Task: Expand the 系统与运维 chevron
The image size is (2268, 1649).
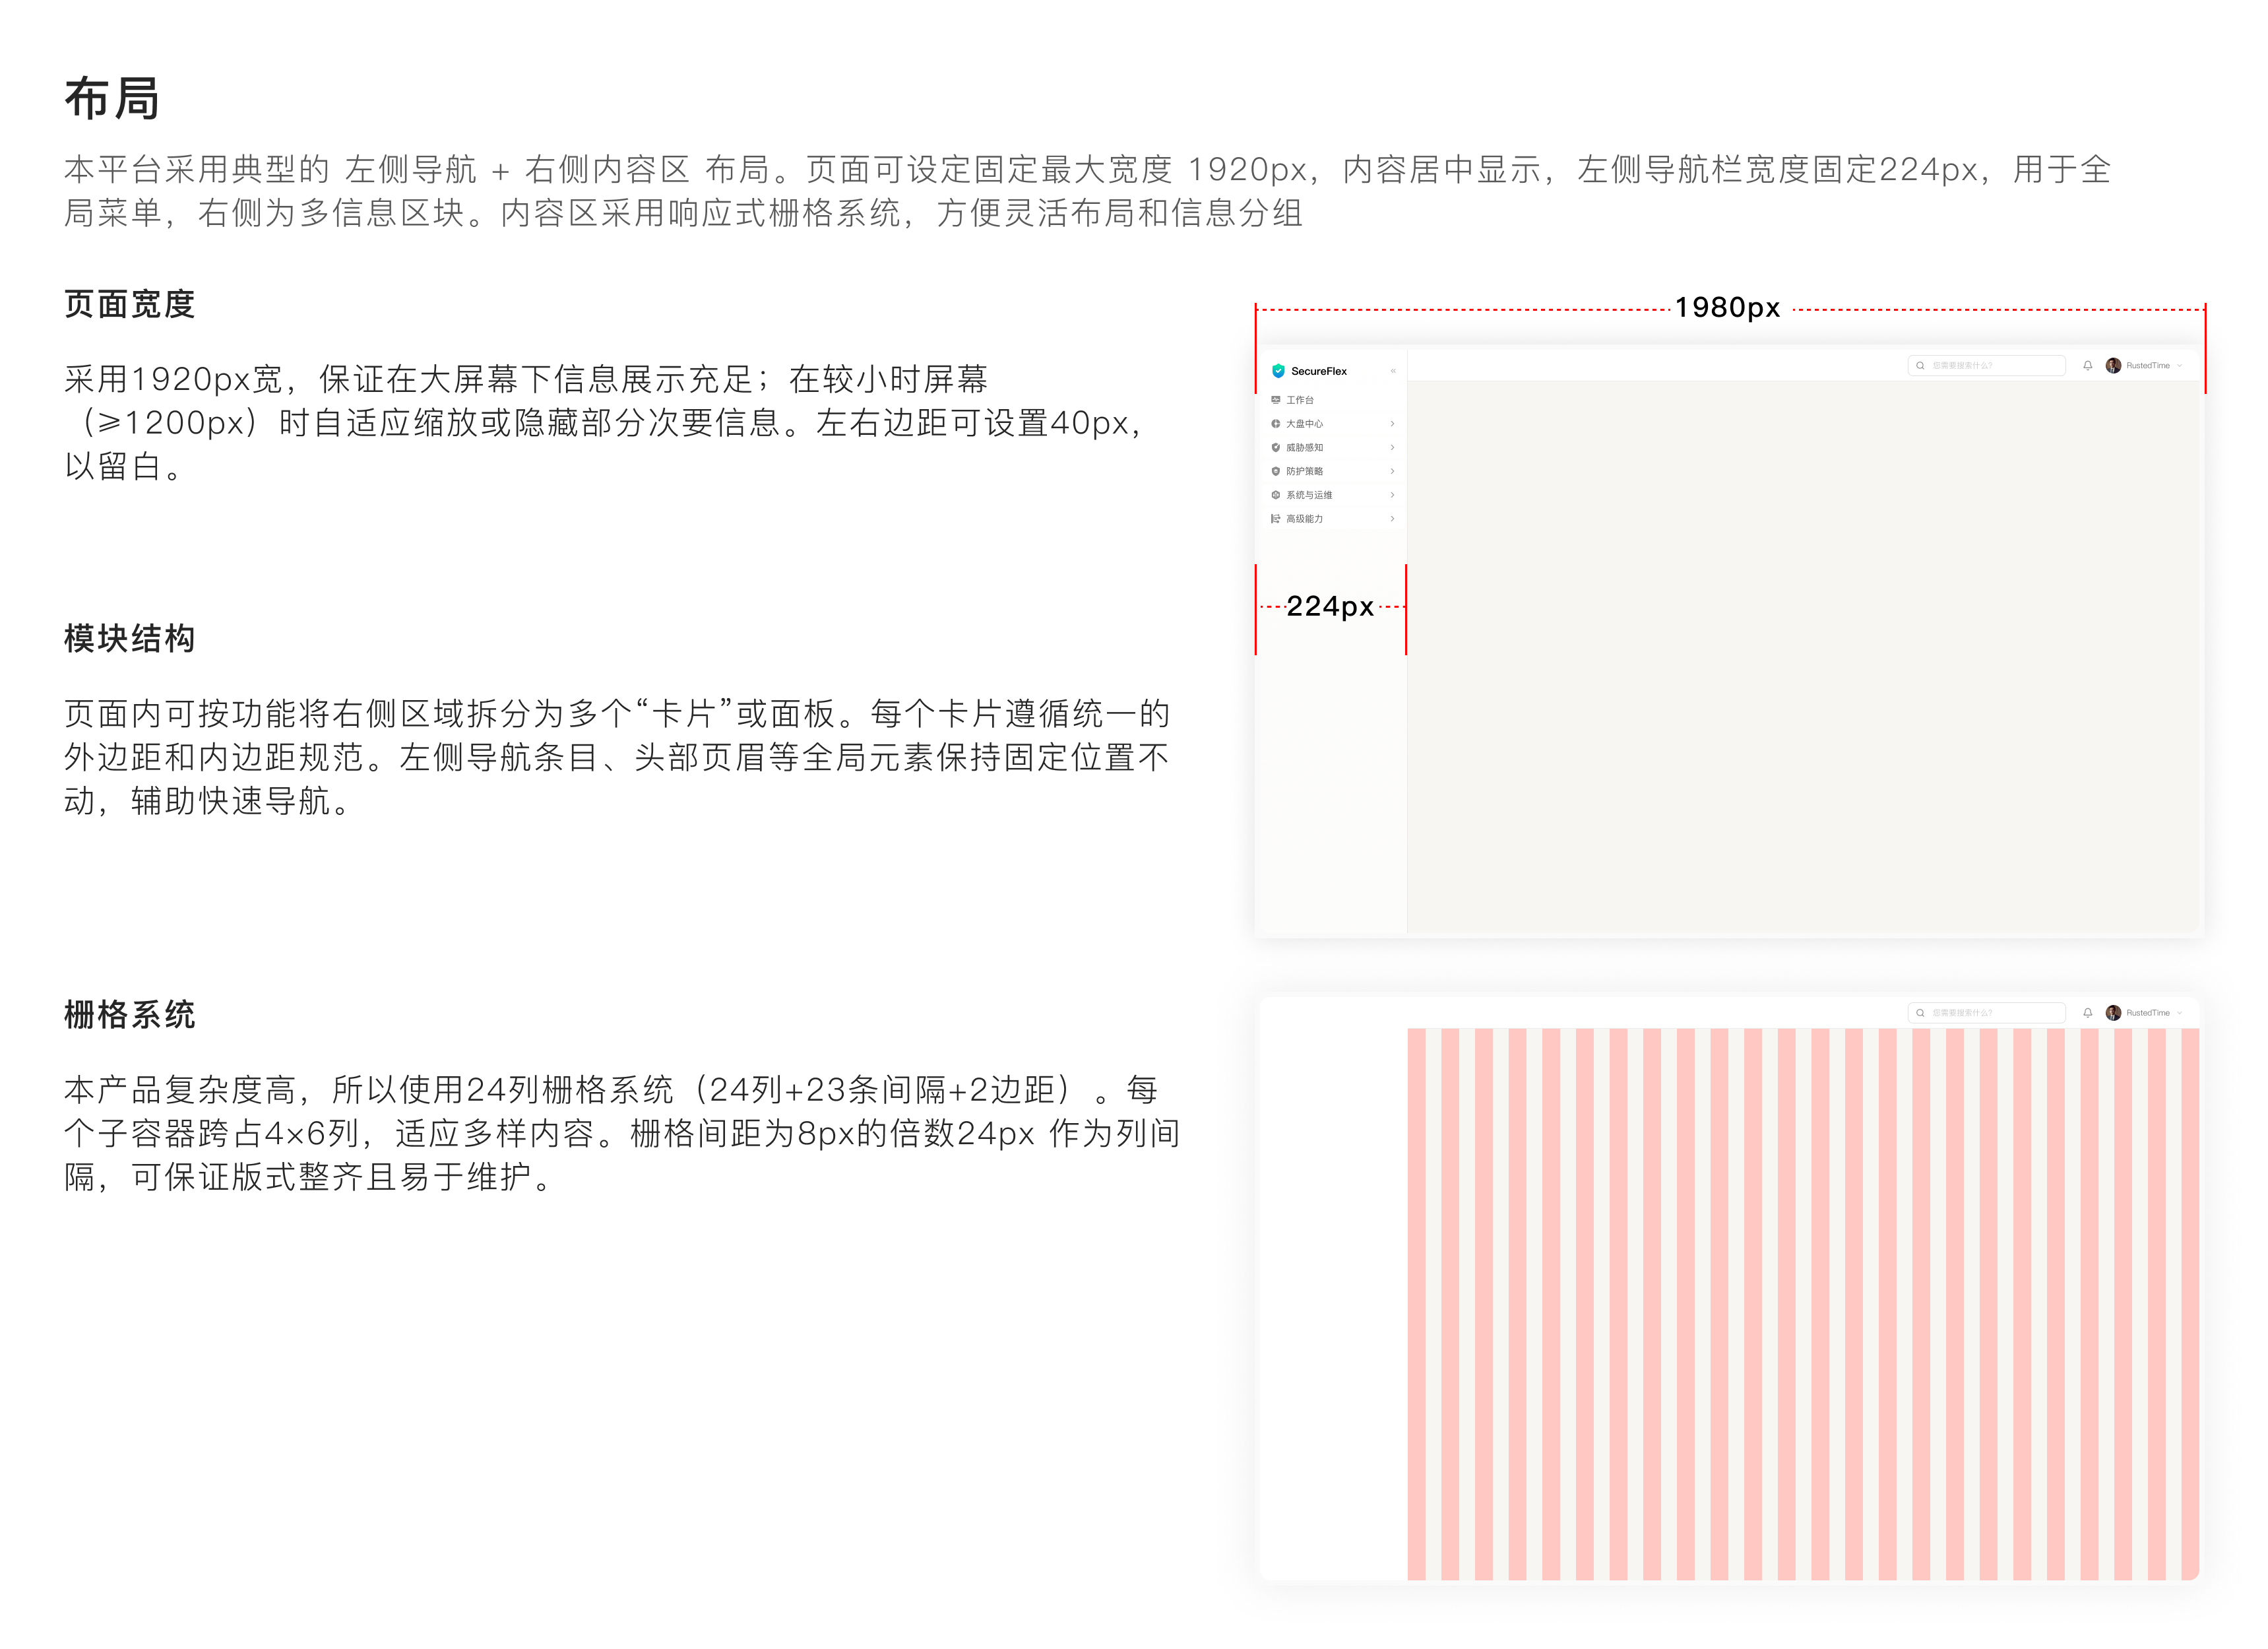Action: pyautogui.click(x=1392, y=495)
